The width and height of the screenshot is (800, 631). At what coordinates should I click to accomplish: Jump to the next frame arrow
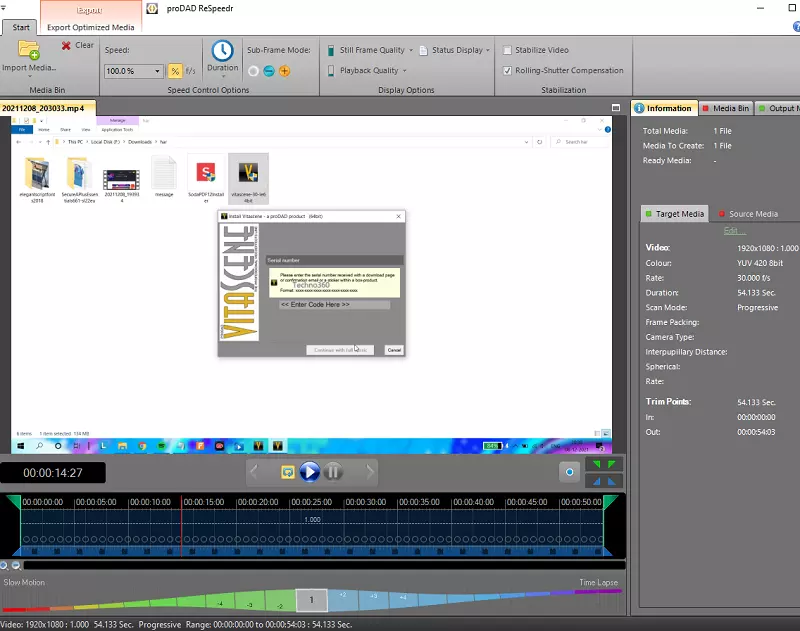(x=370, y=471)
